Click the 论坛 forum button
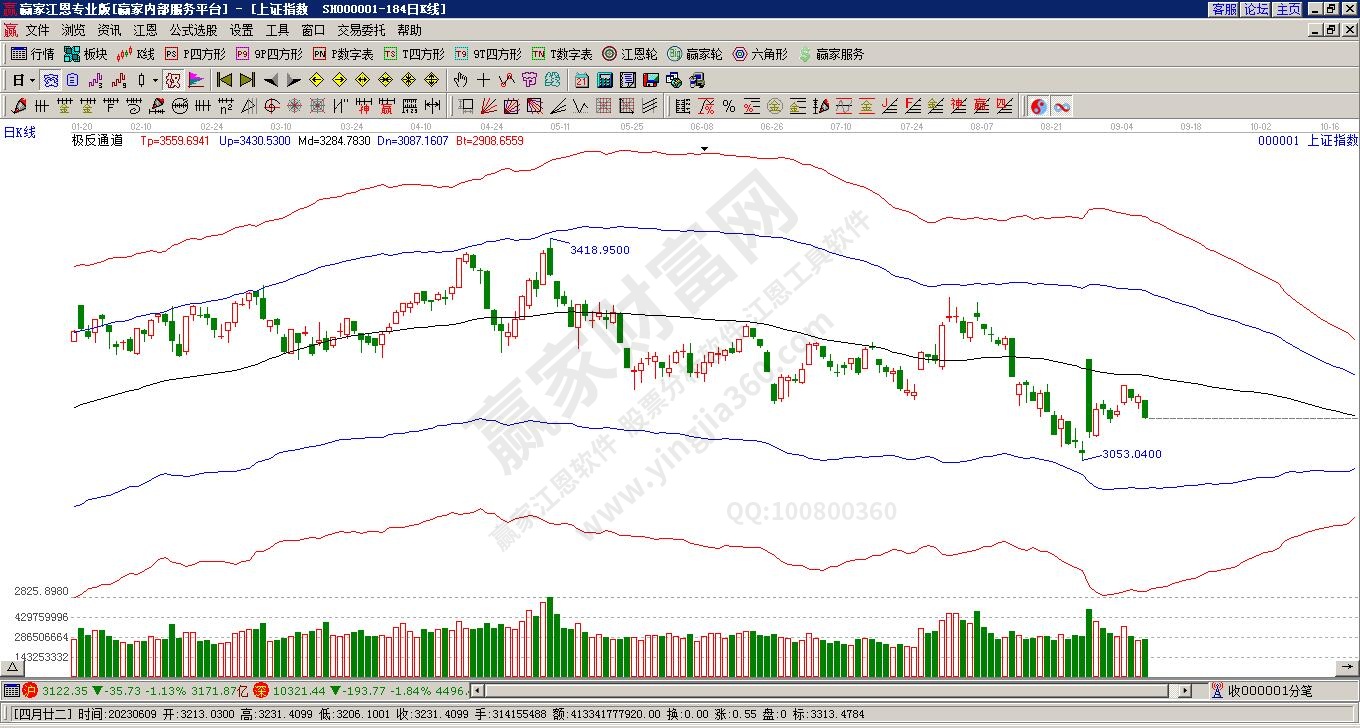The height and width of the screenshot is (728, 1360). (1256, 9)
